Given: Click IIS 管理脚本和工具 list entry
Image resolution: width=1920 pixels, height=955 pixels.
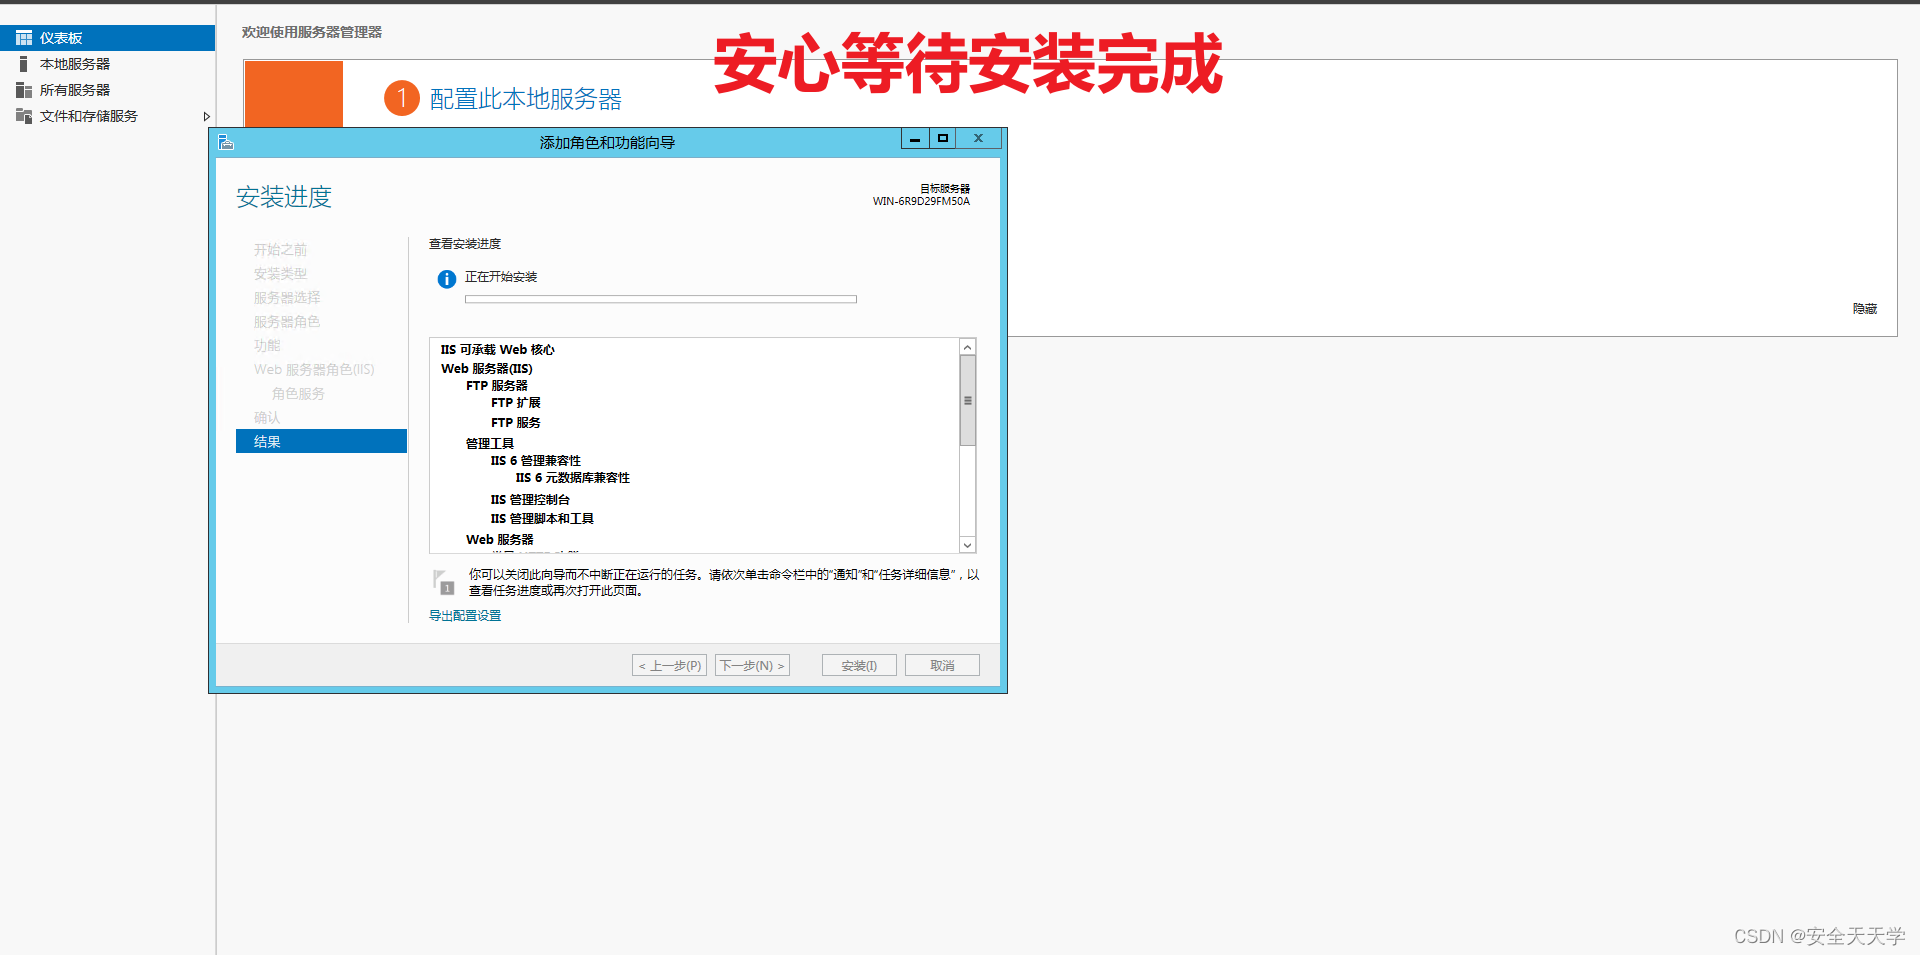Looking at the screenshot, I should pos(542,519).
